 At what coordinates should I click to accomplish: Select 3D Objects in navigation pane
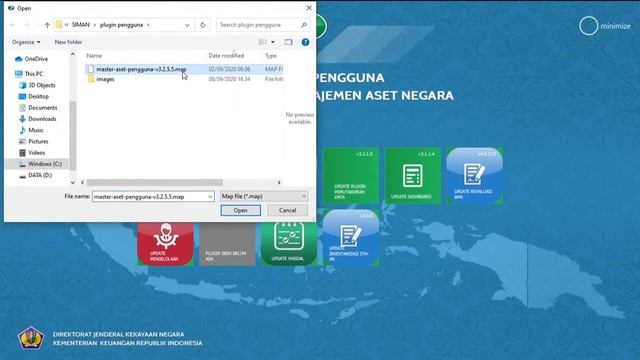pos(37,85)
